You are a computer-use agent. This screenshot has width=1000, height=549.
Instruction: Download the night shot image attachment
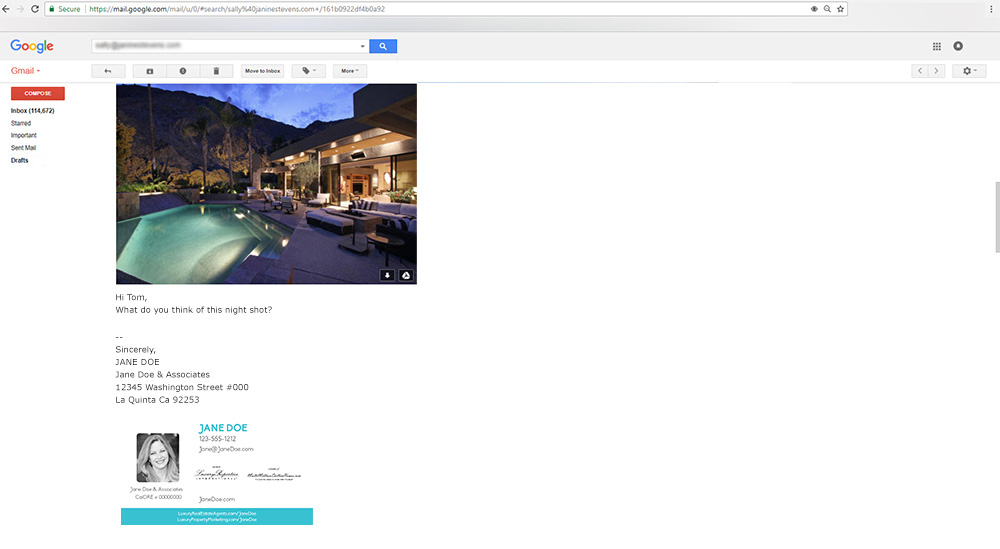388,275
